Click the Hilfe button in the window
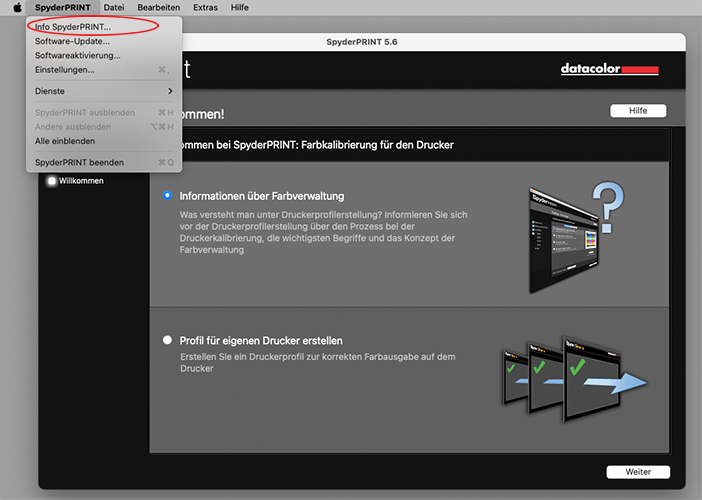 (x=637, y=111)
